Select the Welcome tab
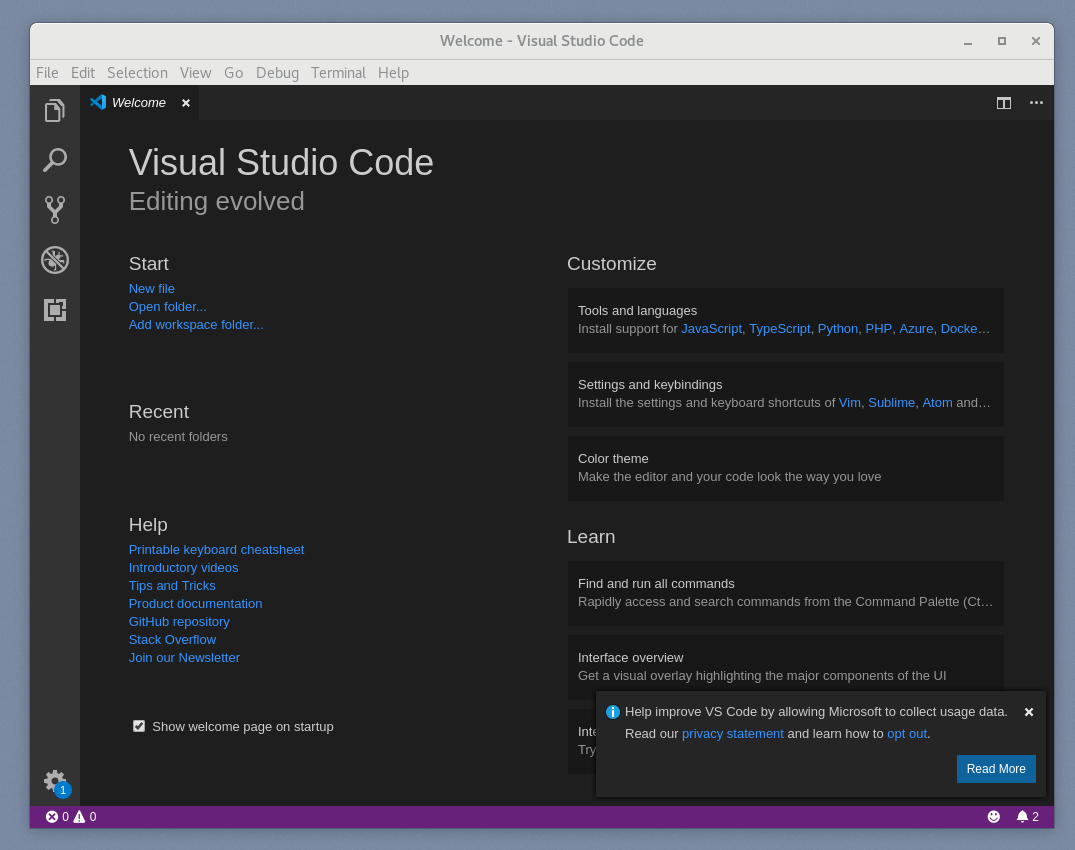1075x850 pixels. coord(138,103)
